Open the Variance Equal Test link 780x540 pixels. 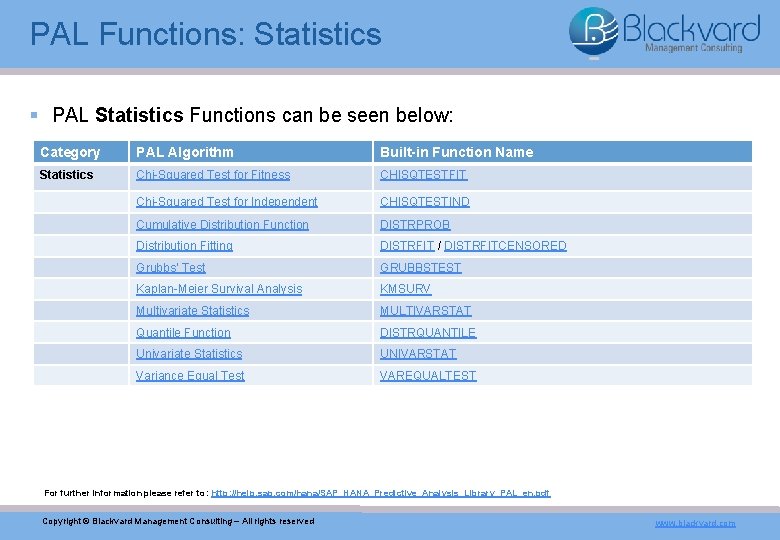(190, 376)
